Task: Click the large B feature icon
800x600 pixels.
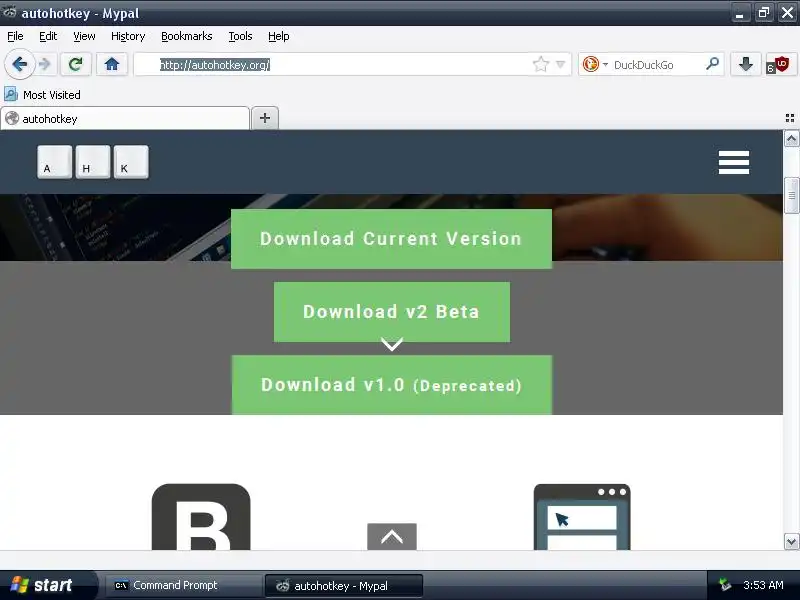Action: tap(201, 517)
